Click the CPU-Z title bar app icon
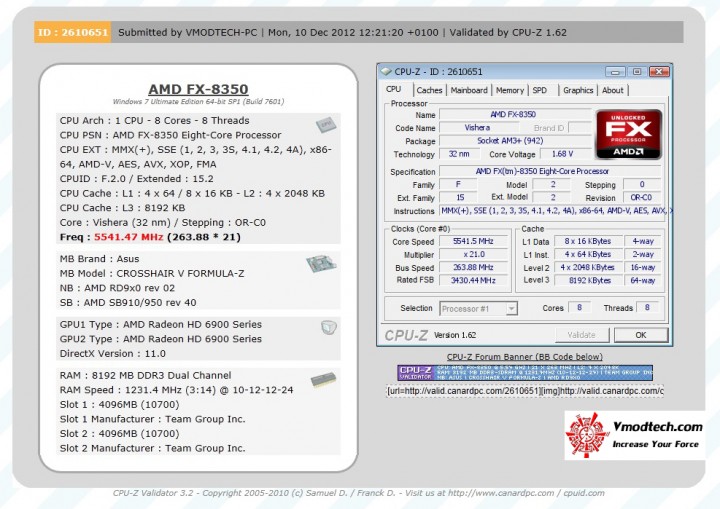This screenshot has height=509, width=720. point(386,72)
